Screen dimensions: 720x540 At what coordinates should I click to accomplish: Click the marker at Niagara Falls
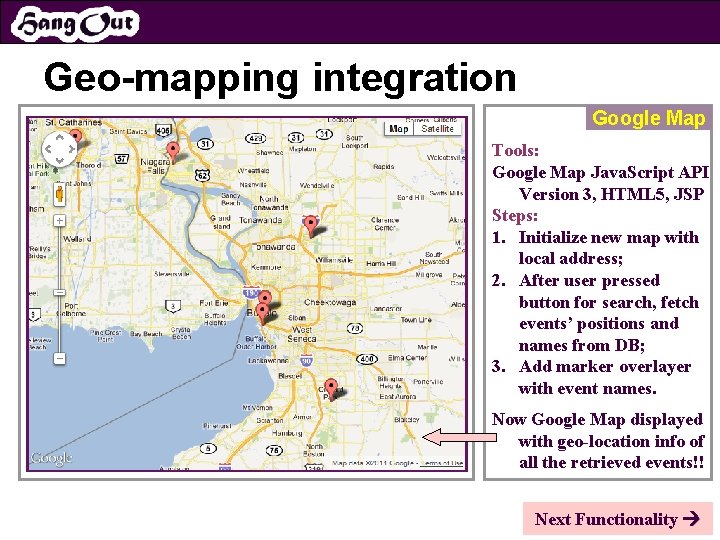pos(173,151)
